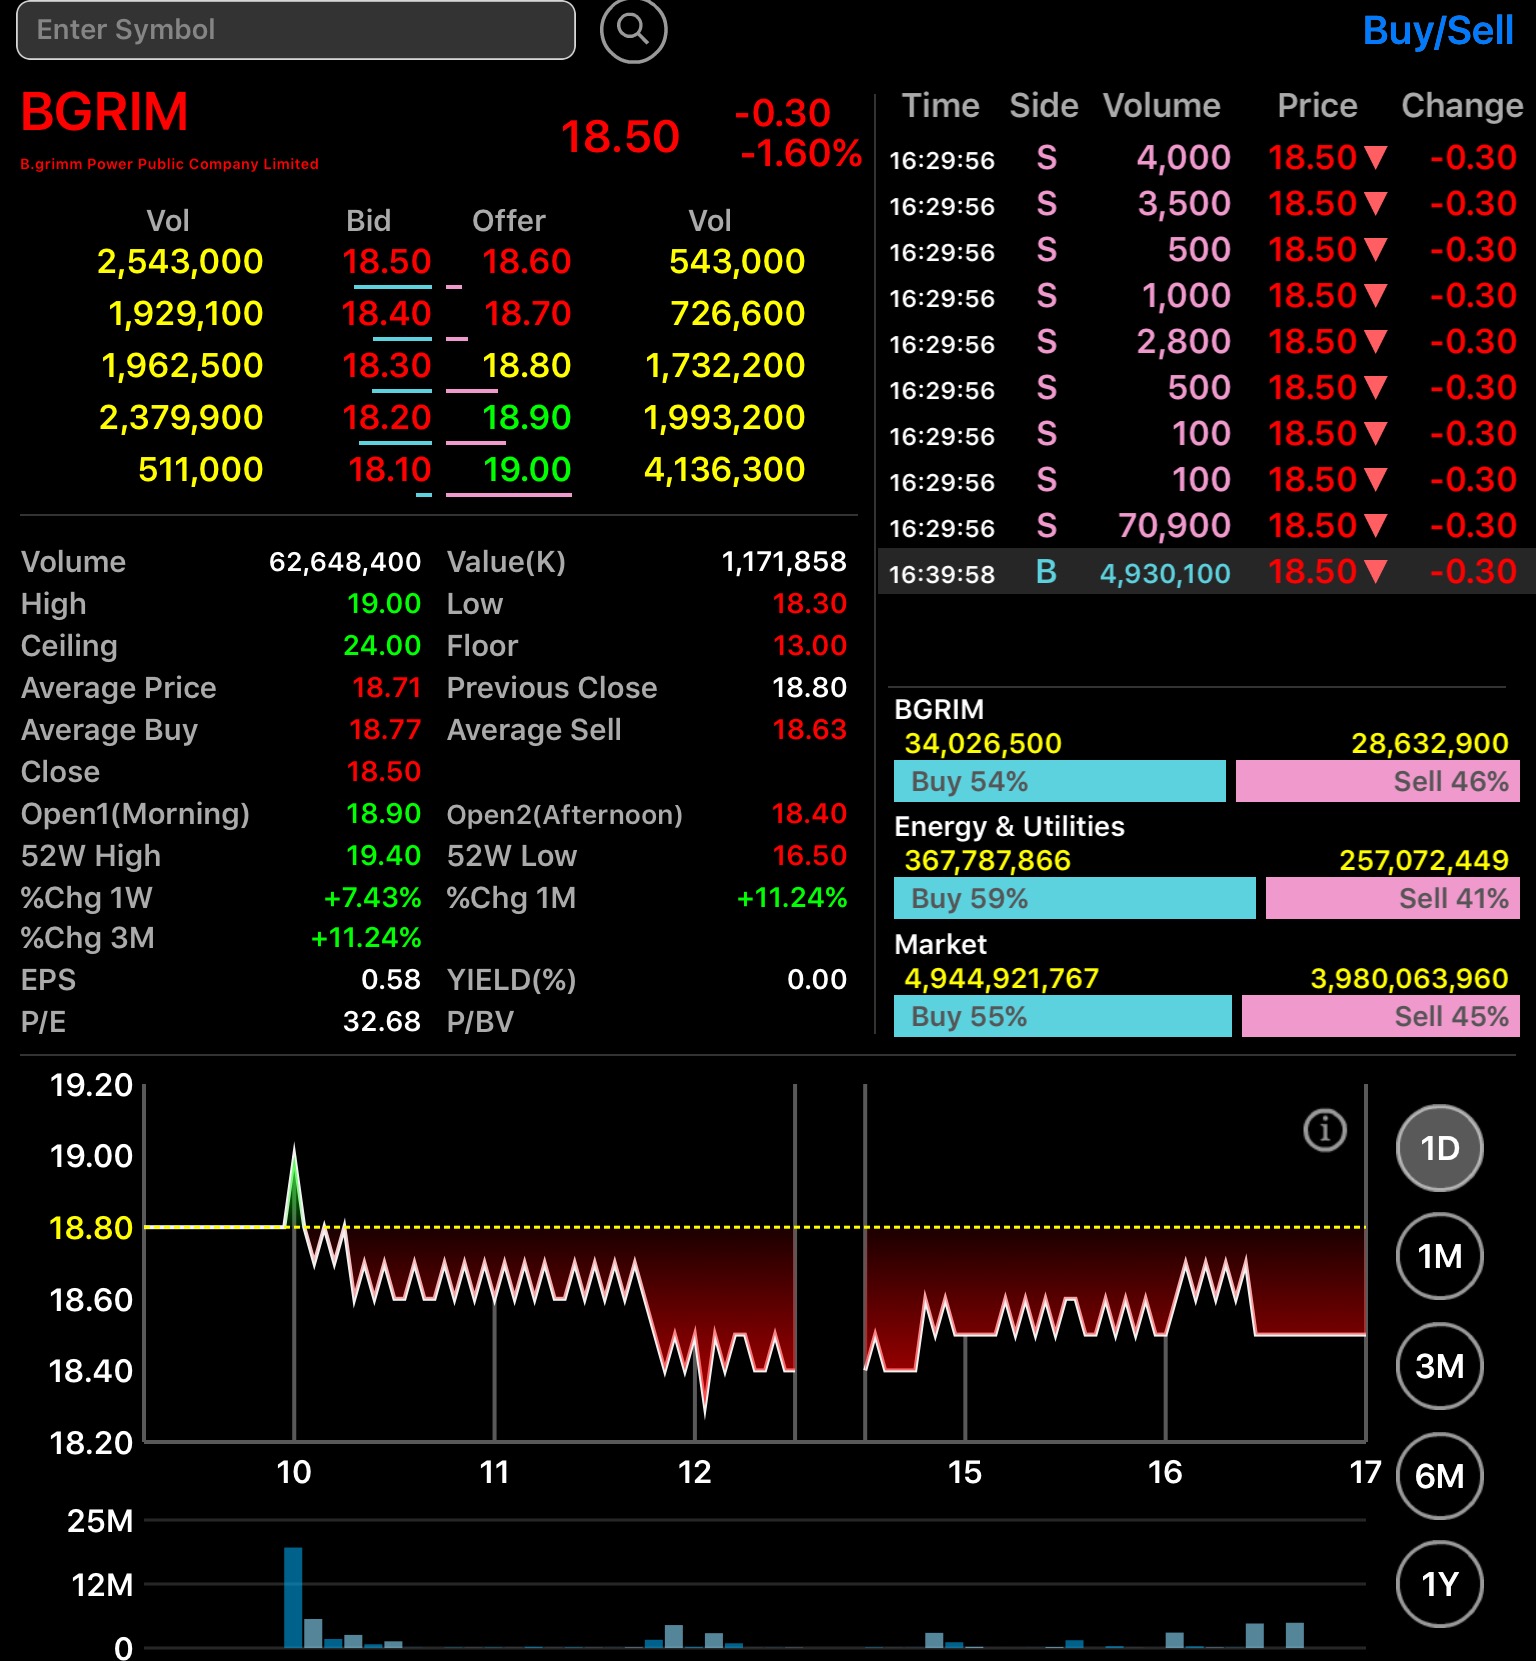Click the magnifier search icon
The height and width of the screenshot is (1661, 1536).
tap(633, 30)
